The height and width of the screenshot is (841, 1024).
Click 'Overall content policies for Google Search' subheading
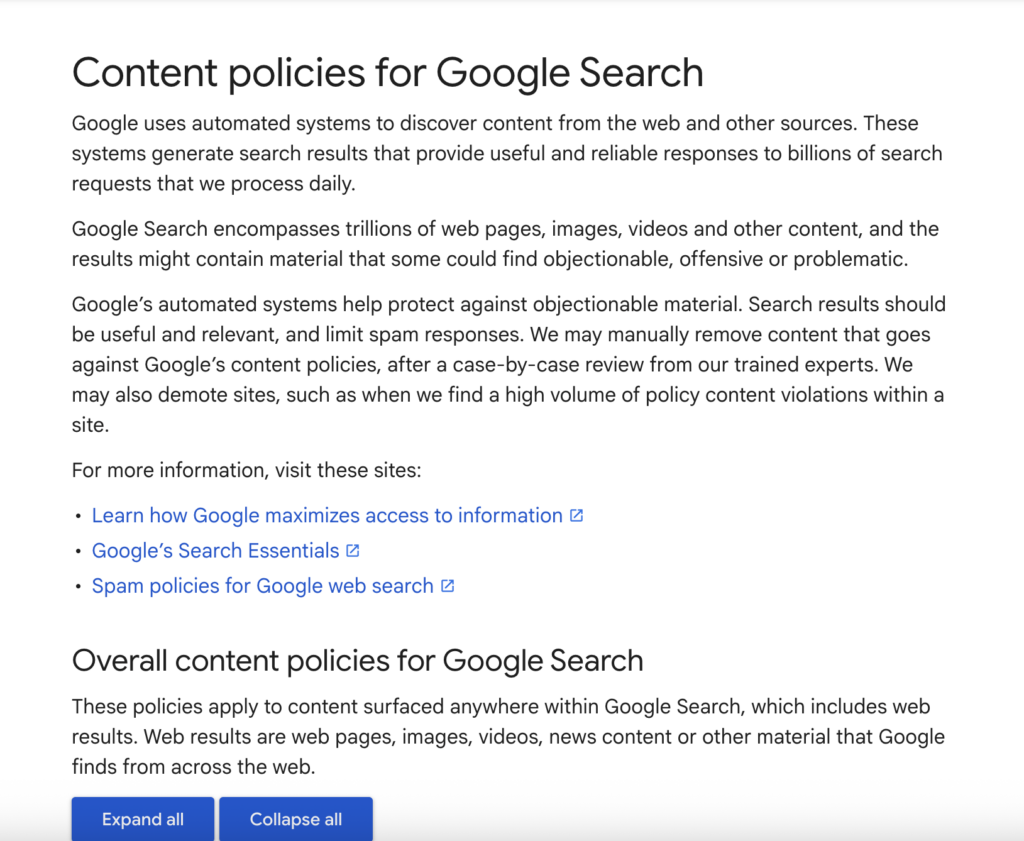(357, 661)
